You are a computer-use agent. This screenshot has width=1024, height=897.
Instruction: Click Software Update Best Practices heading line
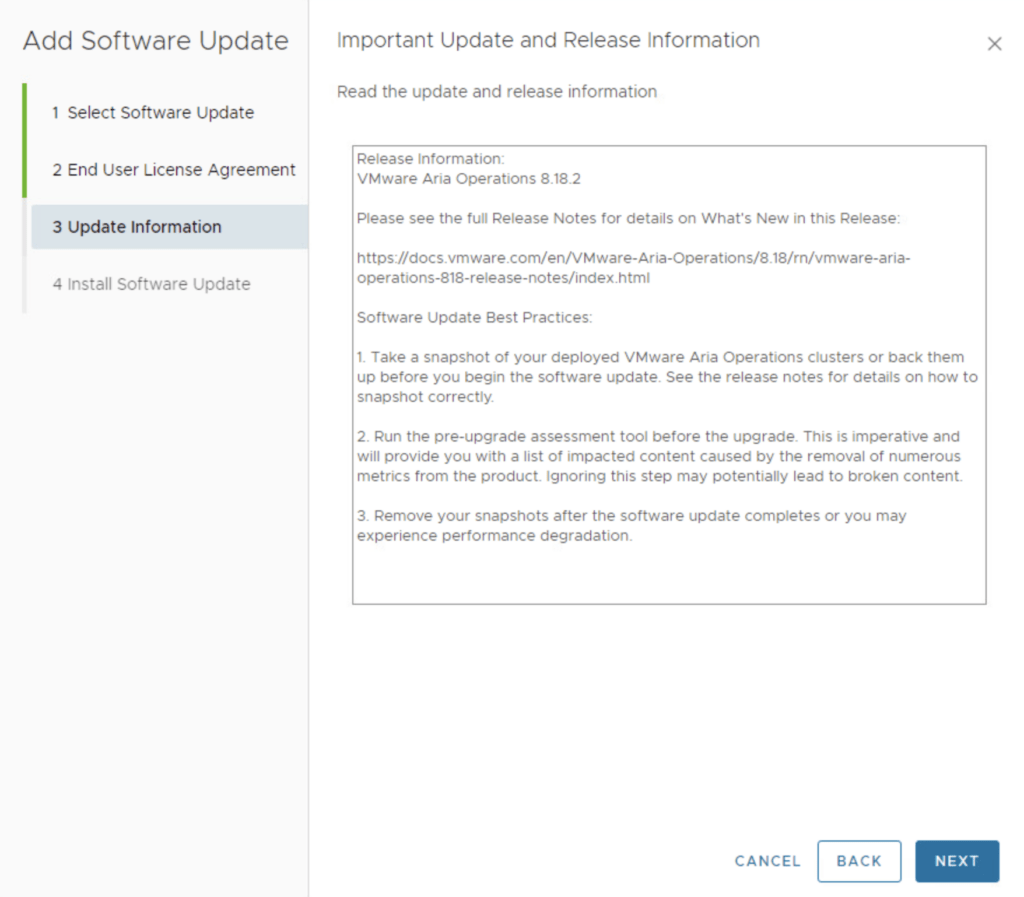(474, 318)
